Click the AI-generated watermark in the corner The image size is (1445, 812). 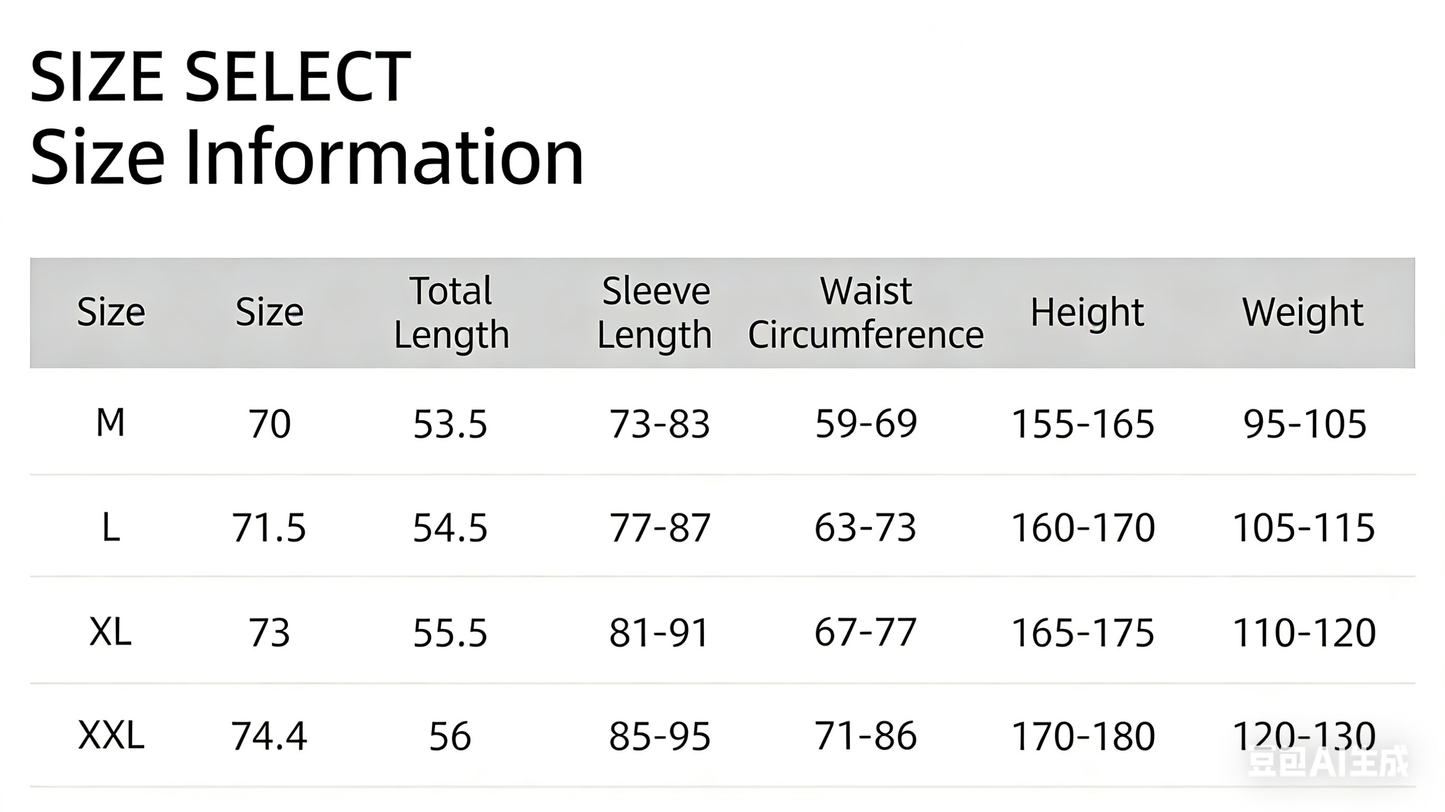[1327, 762]
